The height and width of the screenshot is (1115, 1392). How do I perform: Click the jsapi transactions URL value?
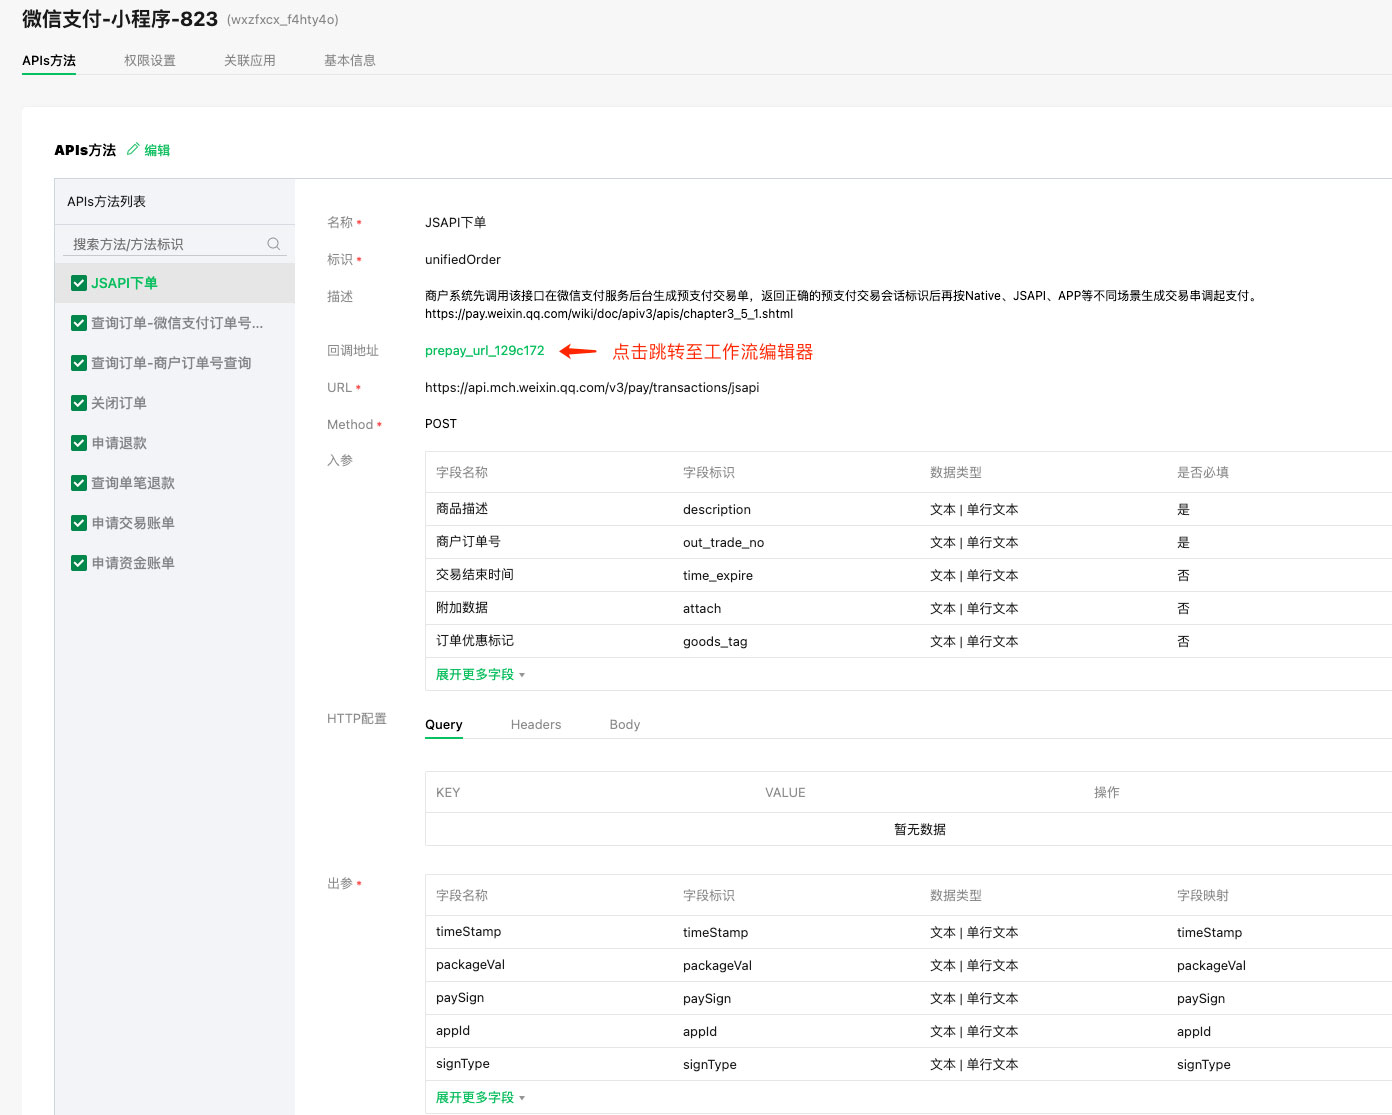[x=592, y=388]
